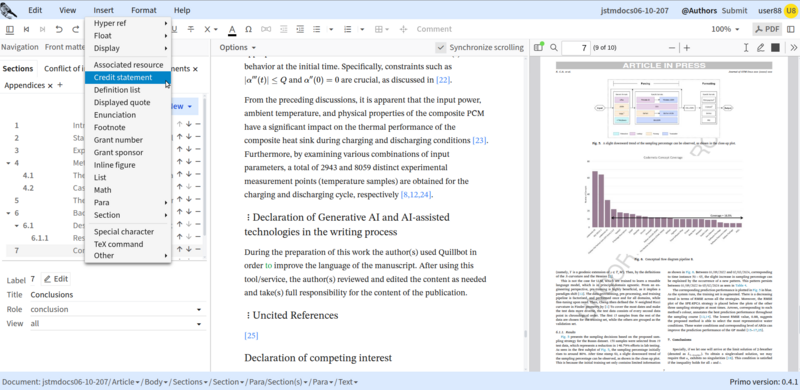Search in the PDF viewer
The width and height of the screenshot is (800, 390).
tap(554, 48)
